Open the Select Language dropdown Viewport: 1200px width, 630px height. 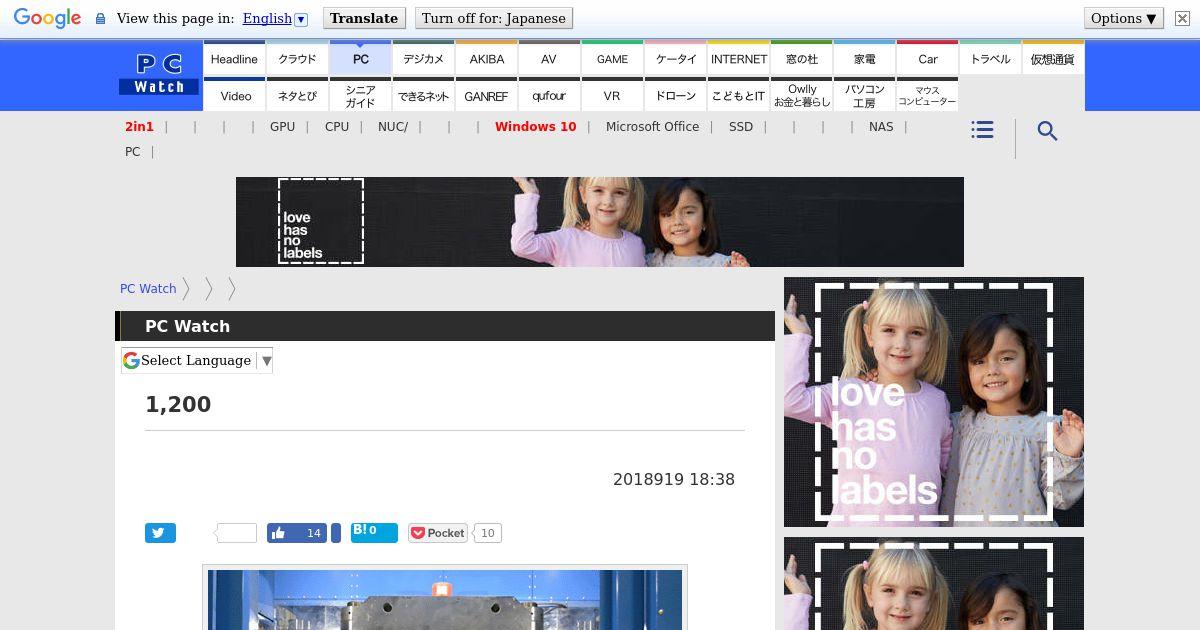click(197, 361)
